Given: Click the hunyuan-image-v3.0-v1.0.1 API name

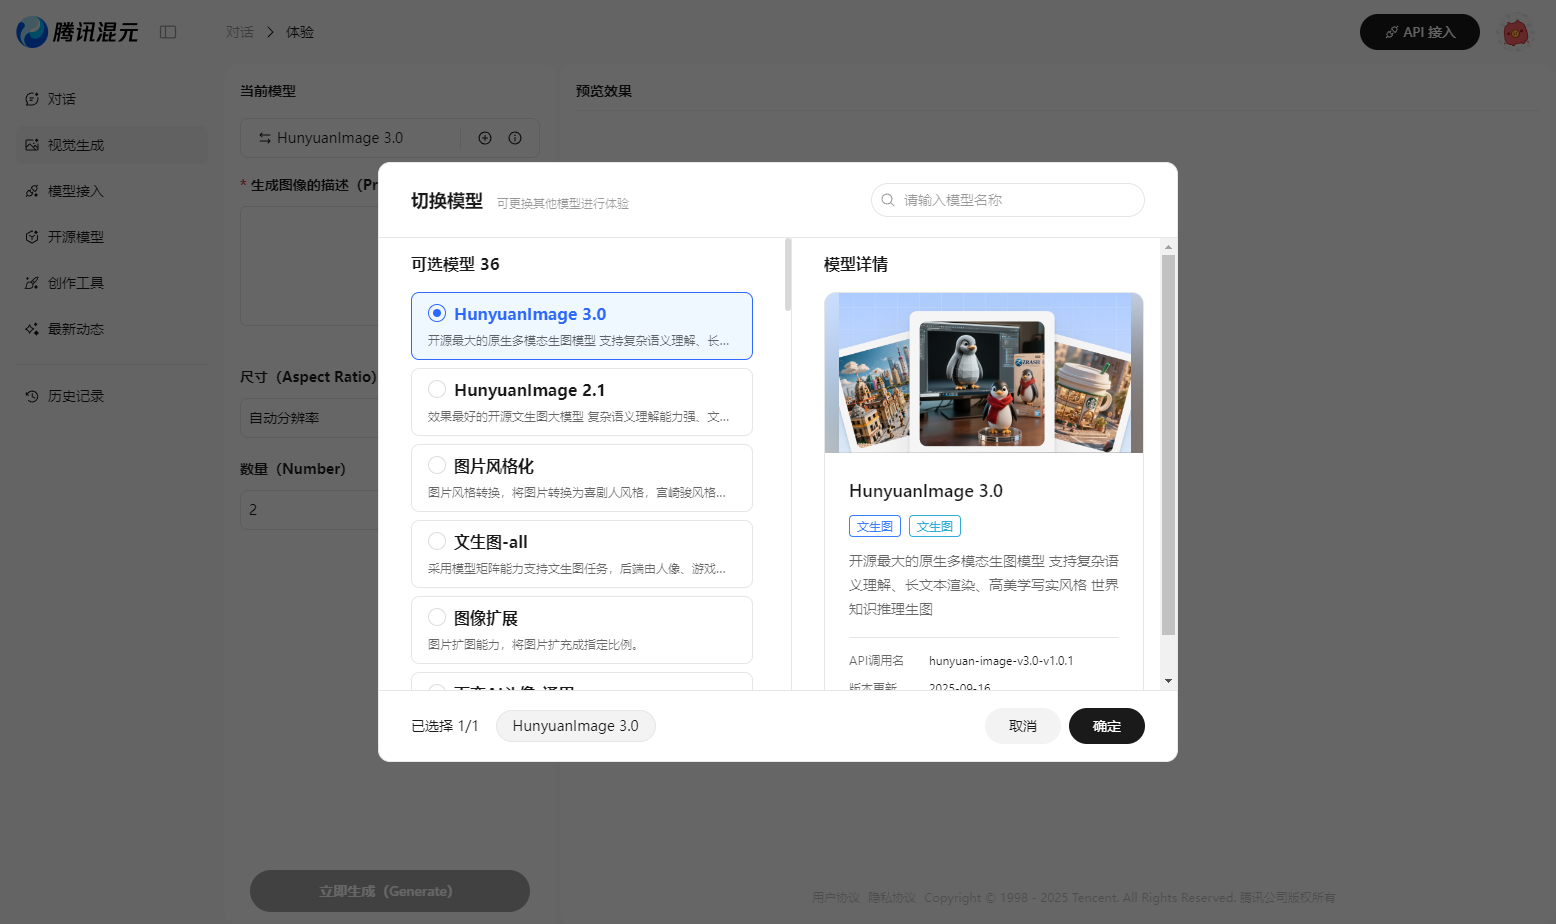Looking at the screenshot, I should coord(1001,661).
